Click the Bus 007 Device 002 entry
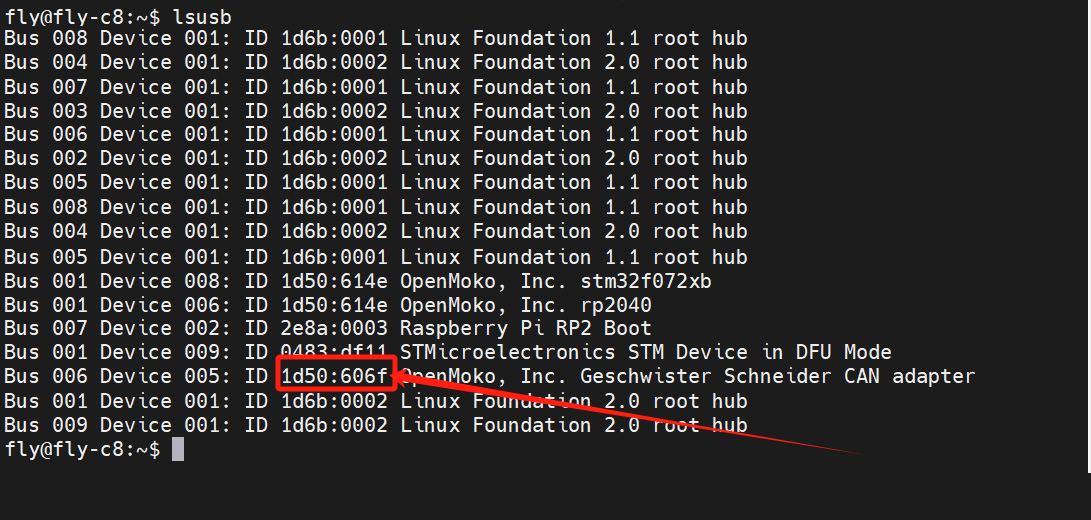 click(x=117, y=328)
